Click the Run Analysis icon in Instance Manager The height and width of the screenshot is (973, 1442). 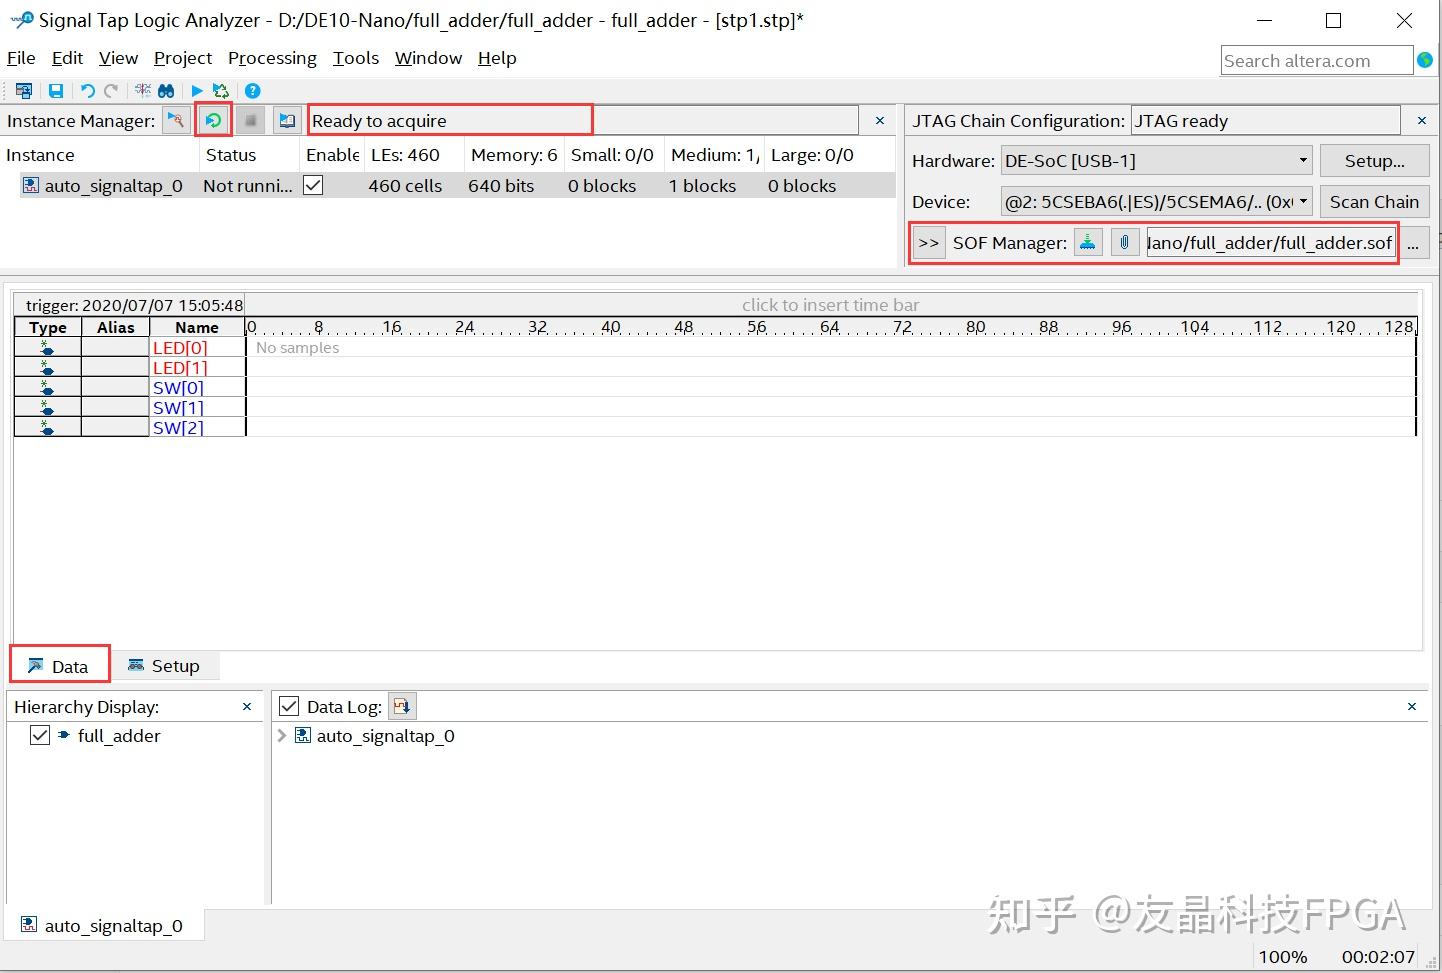tap(176, 120)
